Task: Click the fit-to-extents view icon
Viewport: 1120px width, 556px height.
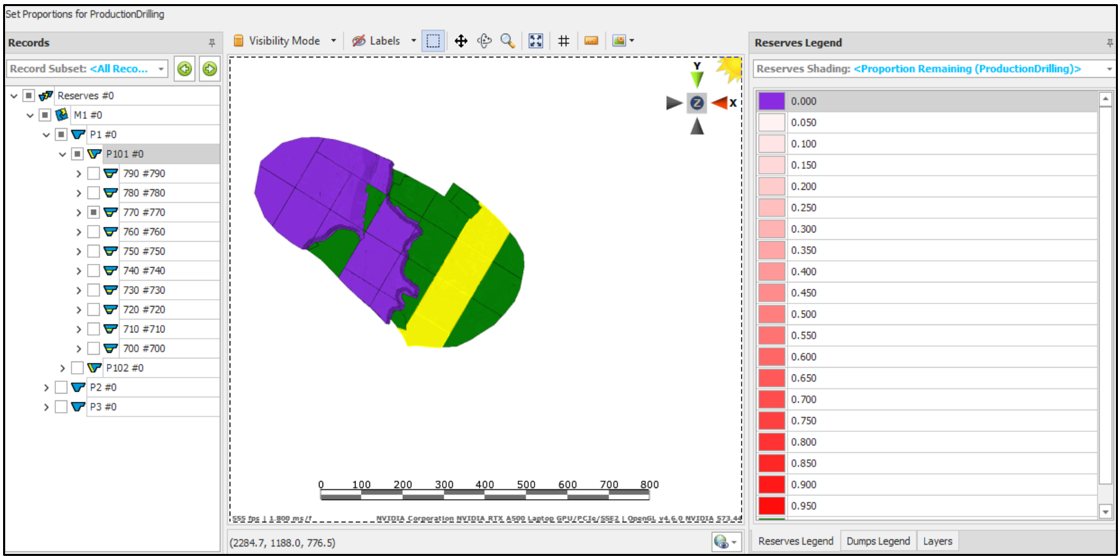Action: tap(536, 41)
